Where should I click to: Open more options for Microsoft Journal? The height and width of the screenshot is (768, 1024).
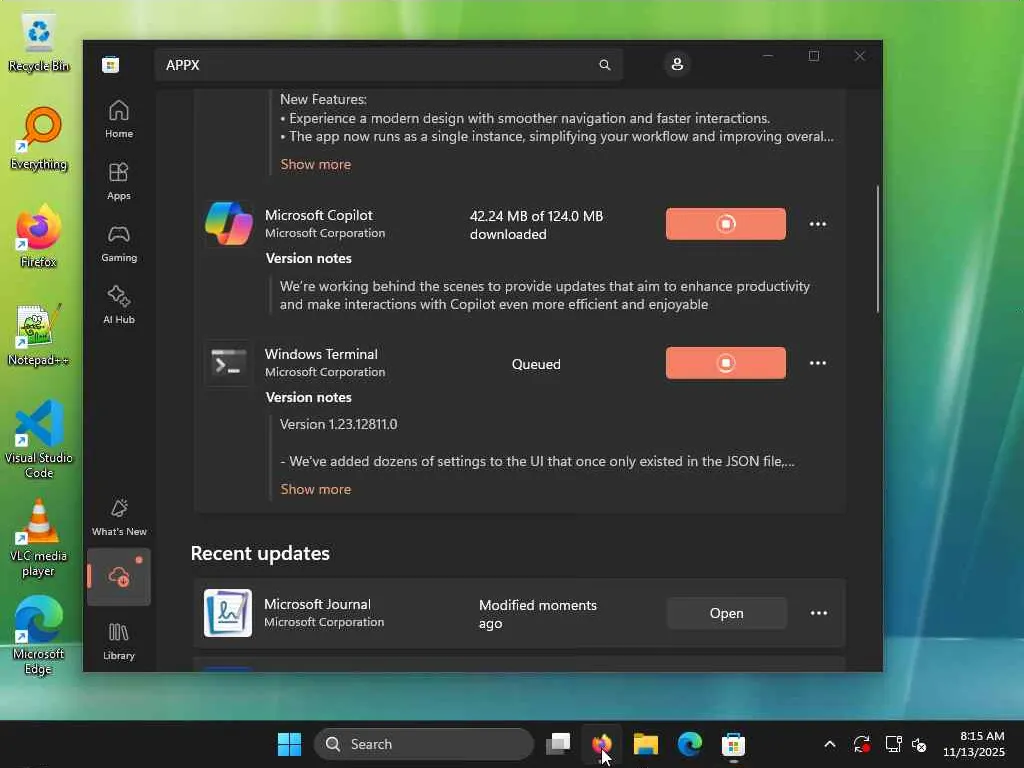(818, 613)
